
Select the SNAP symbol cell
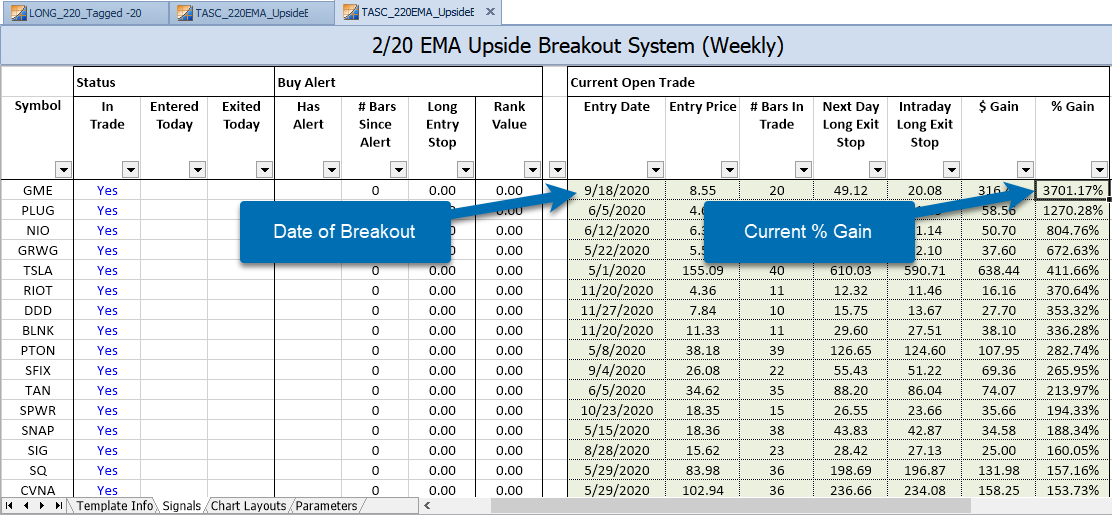click(x=37, y=431)
